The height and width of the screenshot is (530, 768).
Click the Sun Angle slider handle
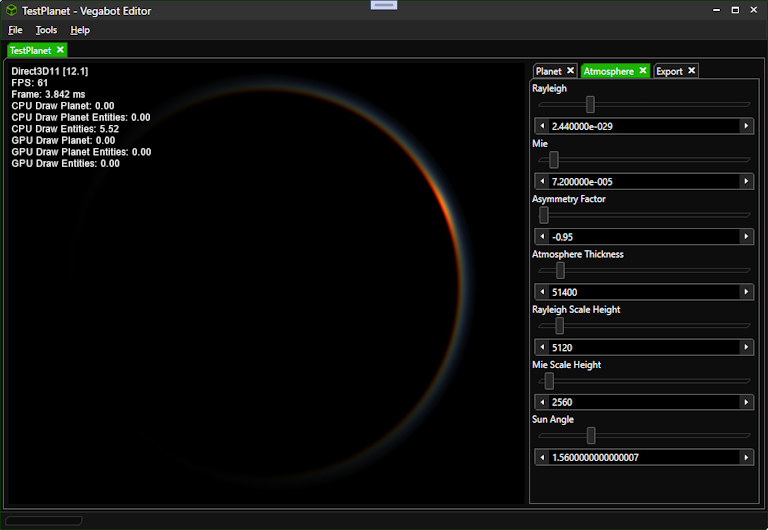(x=591, y=435)
